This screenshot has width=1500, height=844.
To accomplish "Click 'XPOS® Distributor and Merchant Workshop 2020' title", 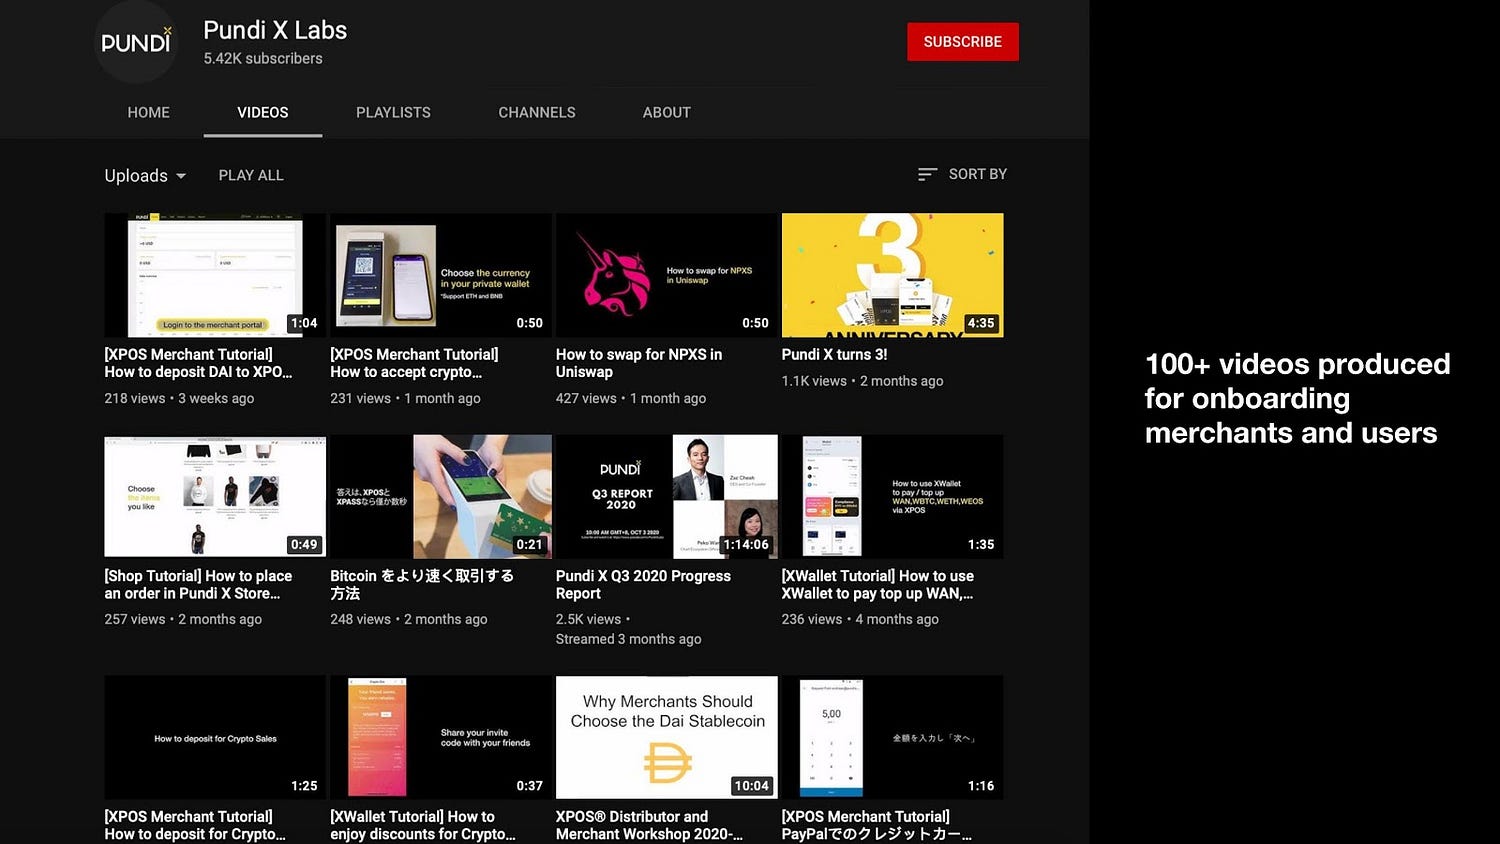I will (649, 825).
